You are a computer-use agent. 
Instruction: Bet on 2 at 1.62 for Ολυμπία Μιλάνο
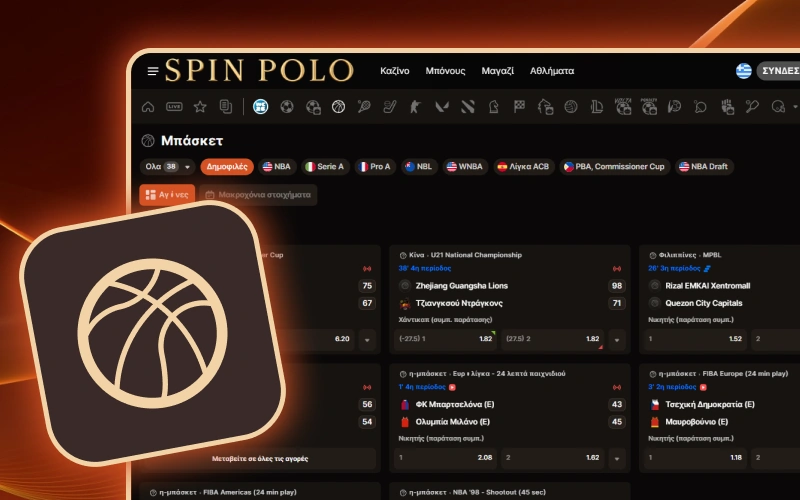[553, 458]
